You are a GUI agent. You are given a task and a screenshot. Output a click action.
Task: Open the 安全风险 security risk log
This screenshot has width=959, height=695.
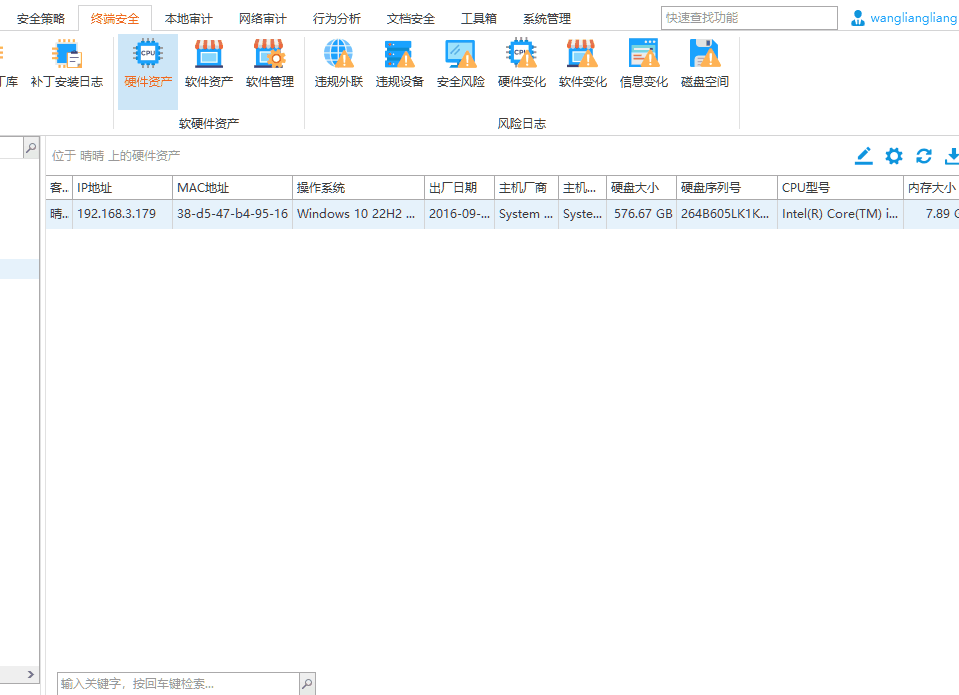pyautogui.click(x=461, y=64)
